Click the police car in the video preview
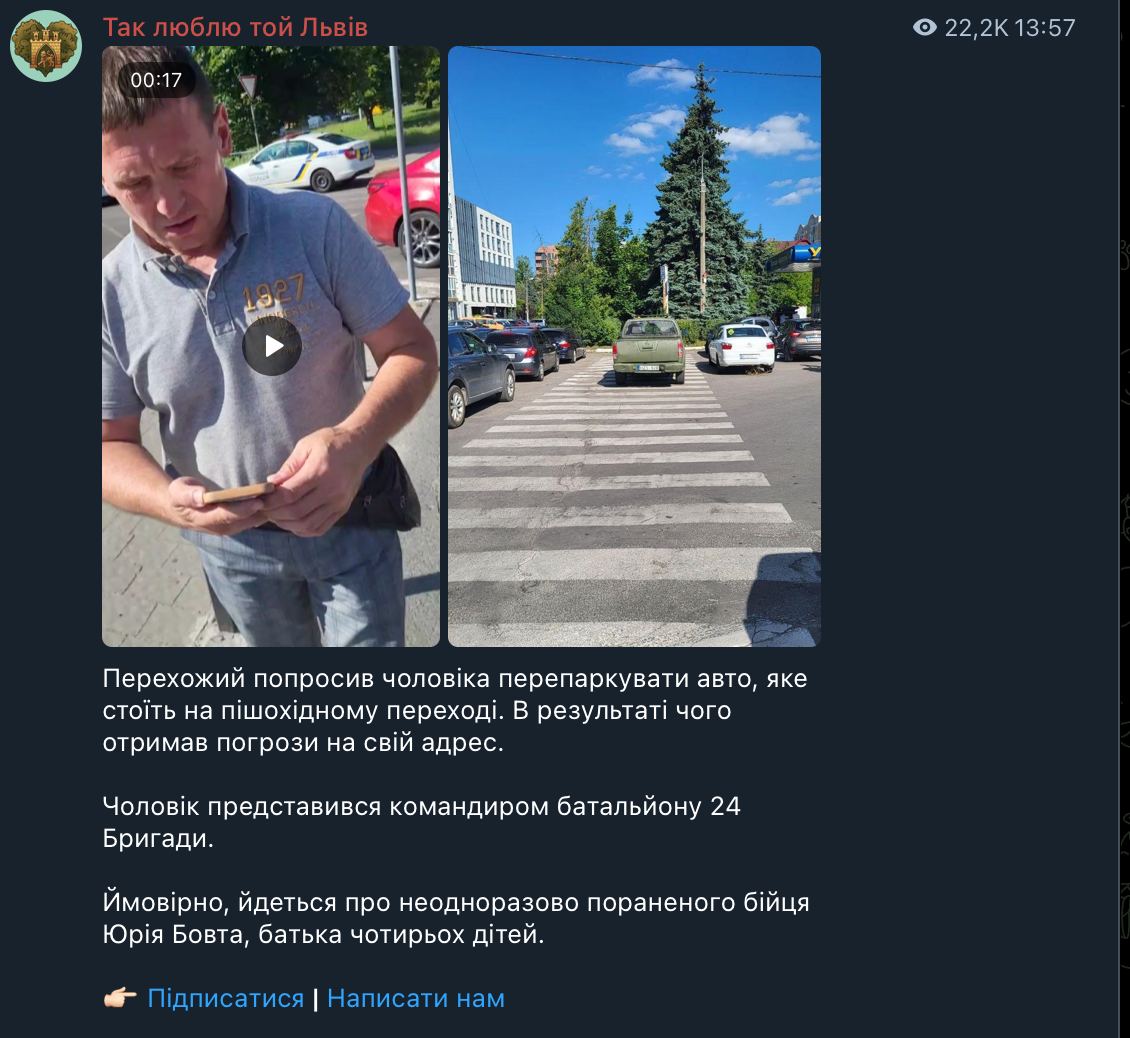Image resolution: width=1130 pixels, height=1038 pixels. tap(303, 160)
